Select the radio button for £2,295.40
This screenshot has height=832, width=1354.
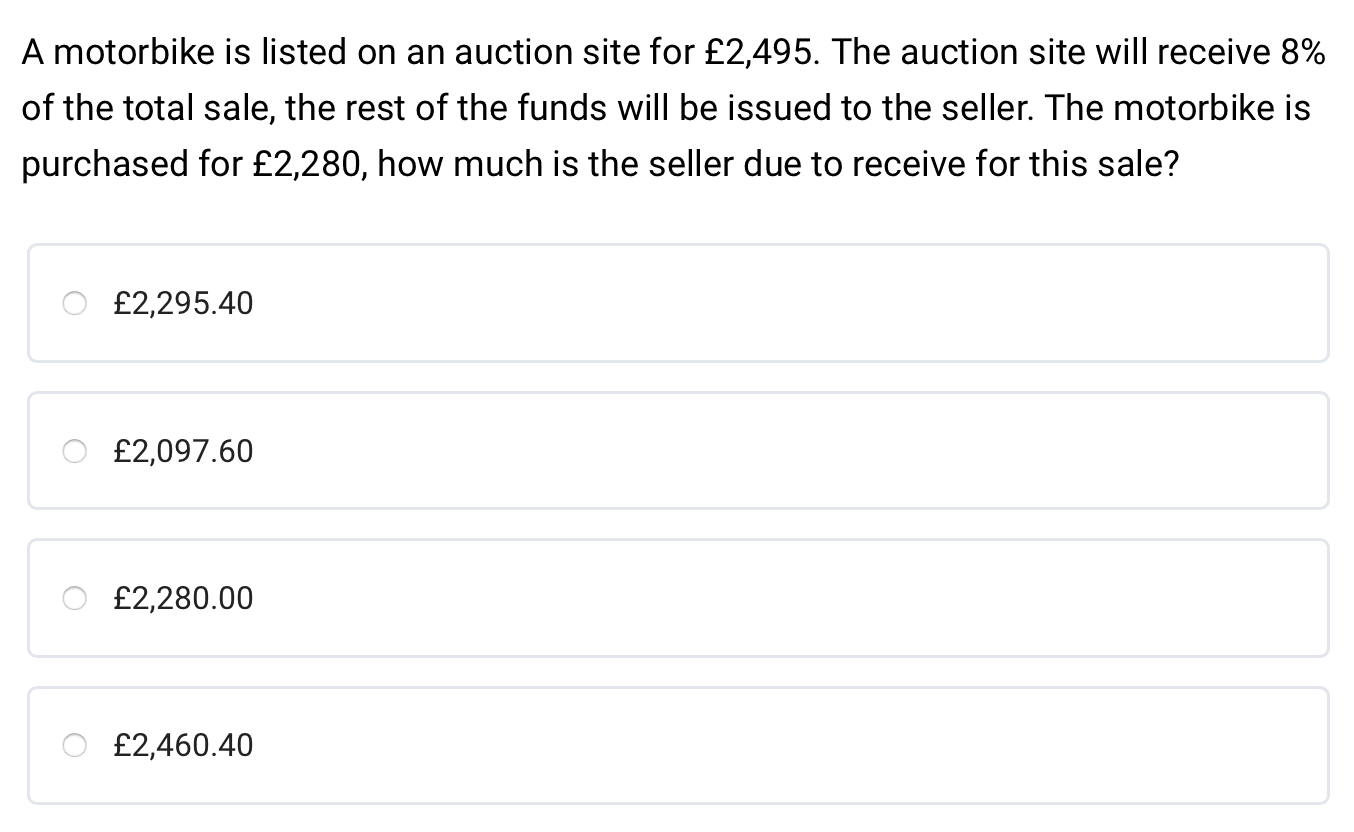pos(77,304)
